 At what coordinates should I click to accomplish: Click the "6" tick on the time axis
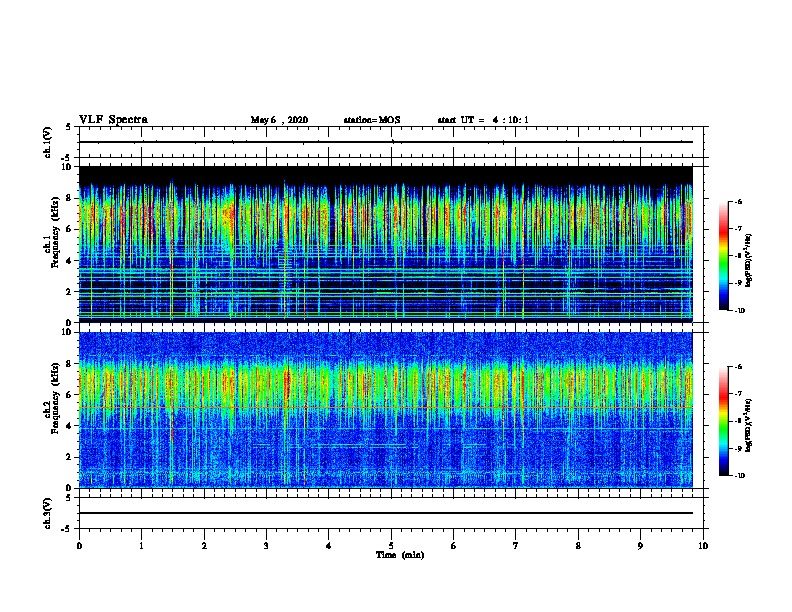[454, 546]
